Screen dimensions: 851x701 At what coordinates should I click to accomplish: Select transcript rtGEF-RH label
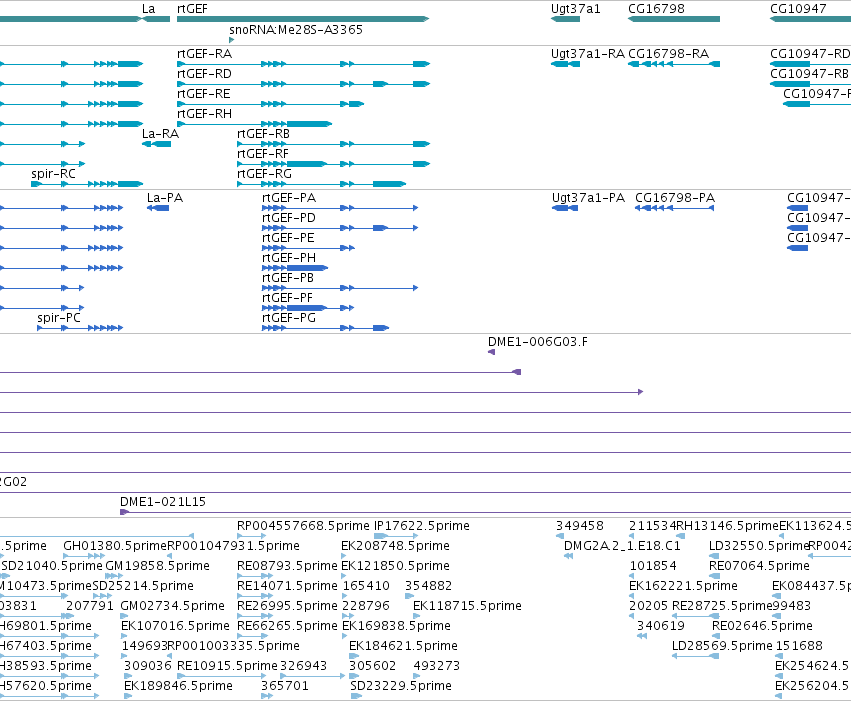[x=205, y=114]
